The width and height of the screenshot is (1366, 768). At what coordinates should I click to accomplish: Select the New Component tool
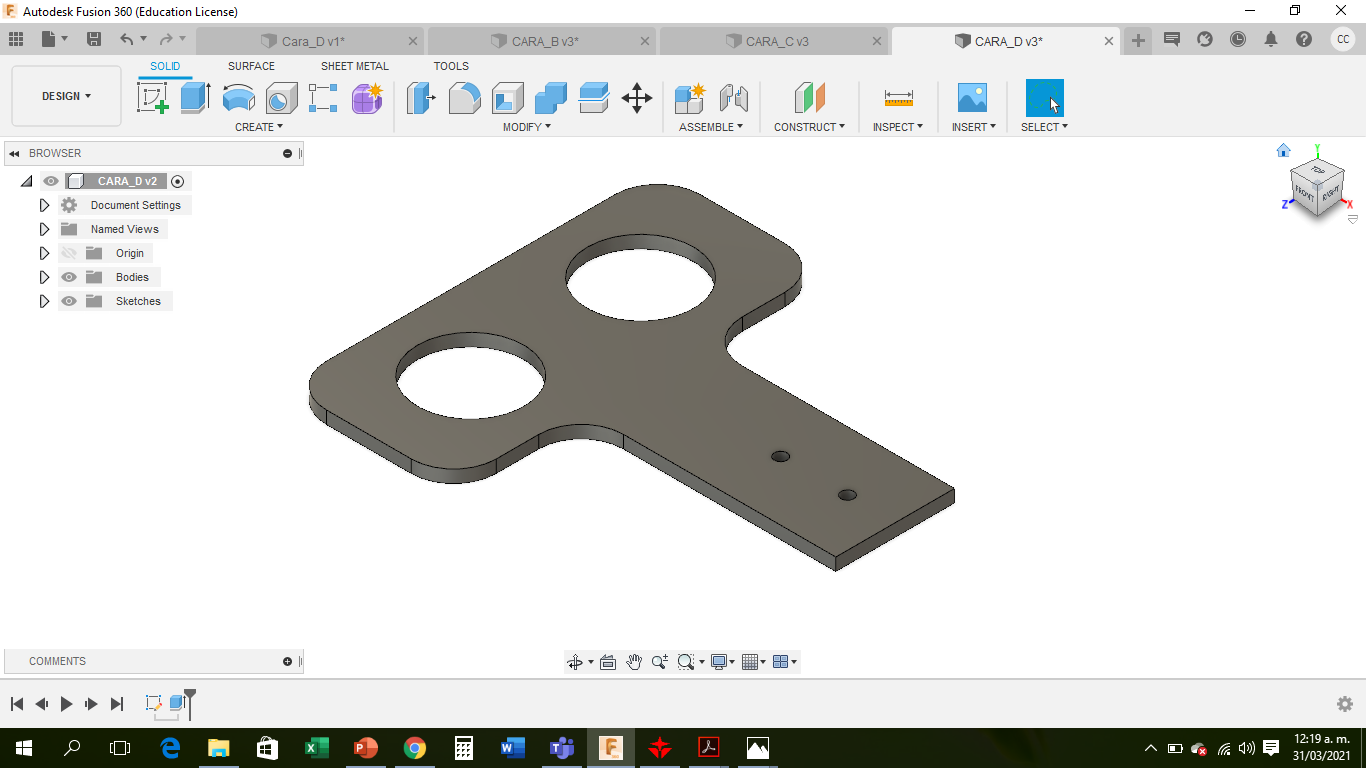click(690, 98)
